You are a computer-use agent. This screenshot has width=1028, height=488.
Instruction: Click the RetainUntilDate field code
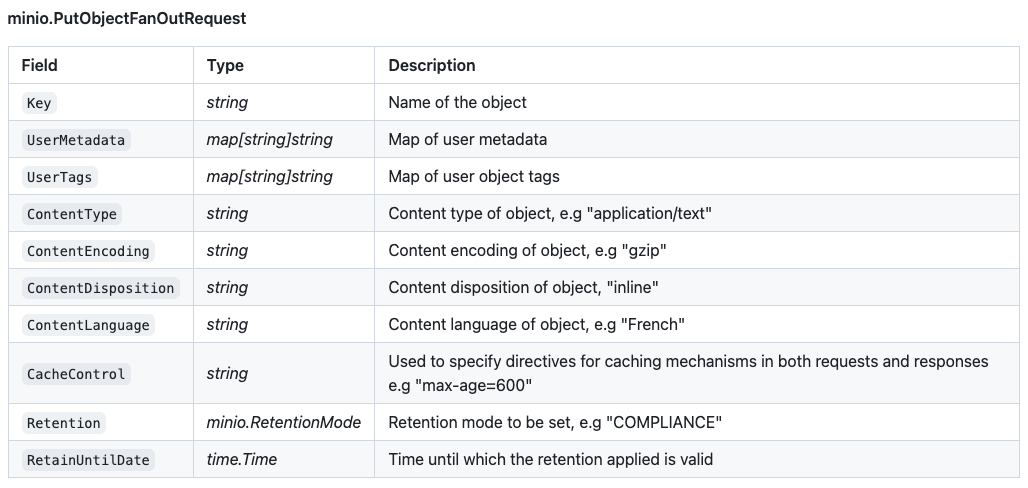[88, 460]
